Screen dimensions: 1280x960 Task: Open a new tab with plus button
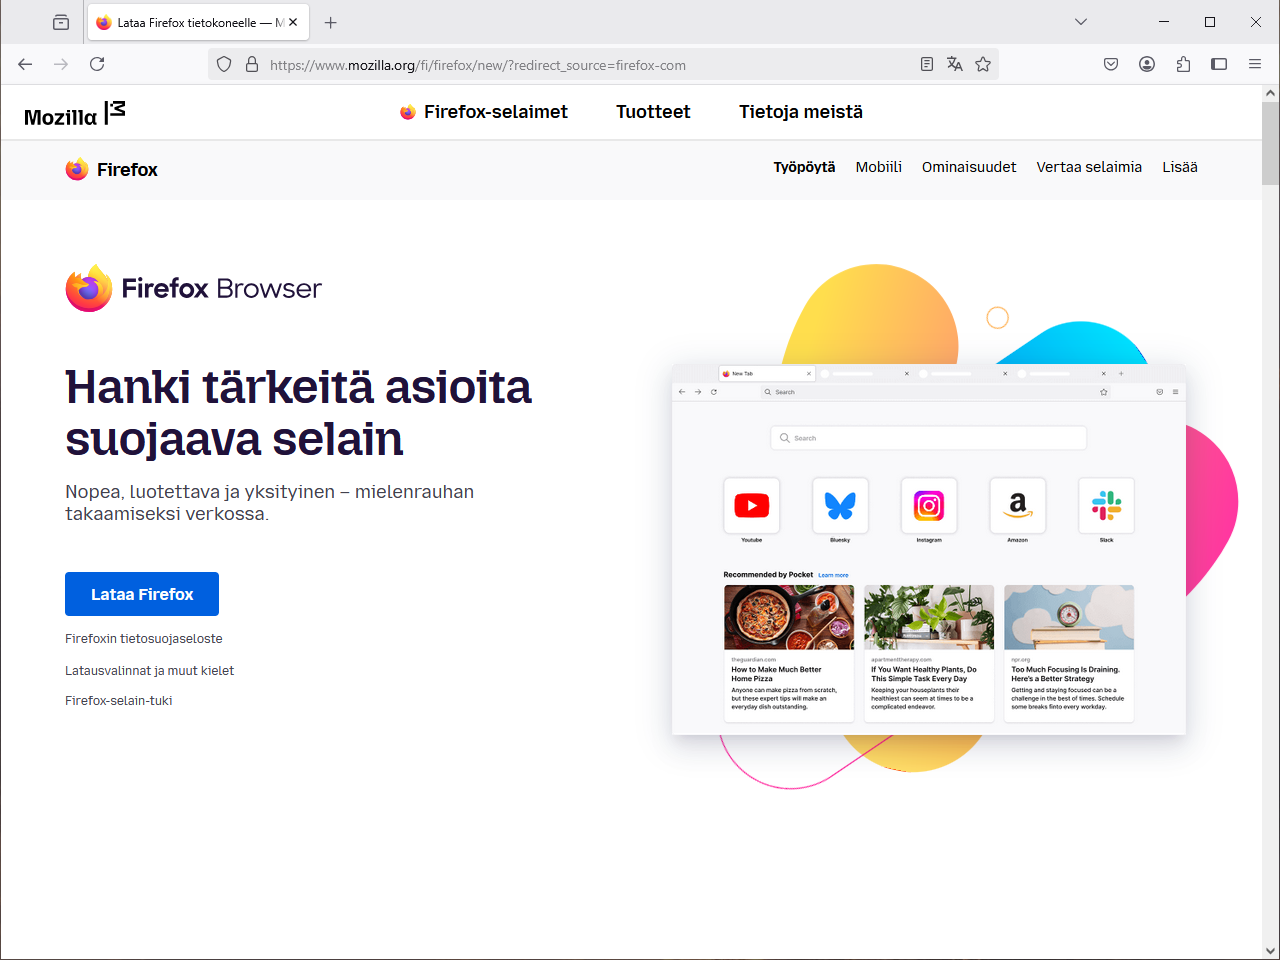pyautogui.click(x=331, y=22)
